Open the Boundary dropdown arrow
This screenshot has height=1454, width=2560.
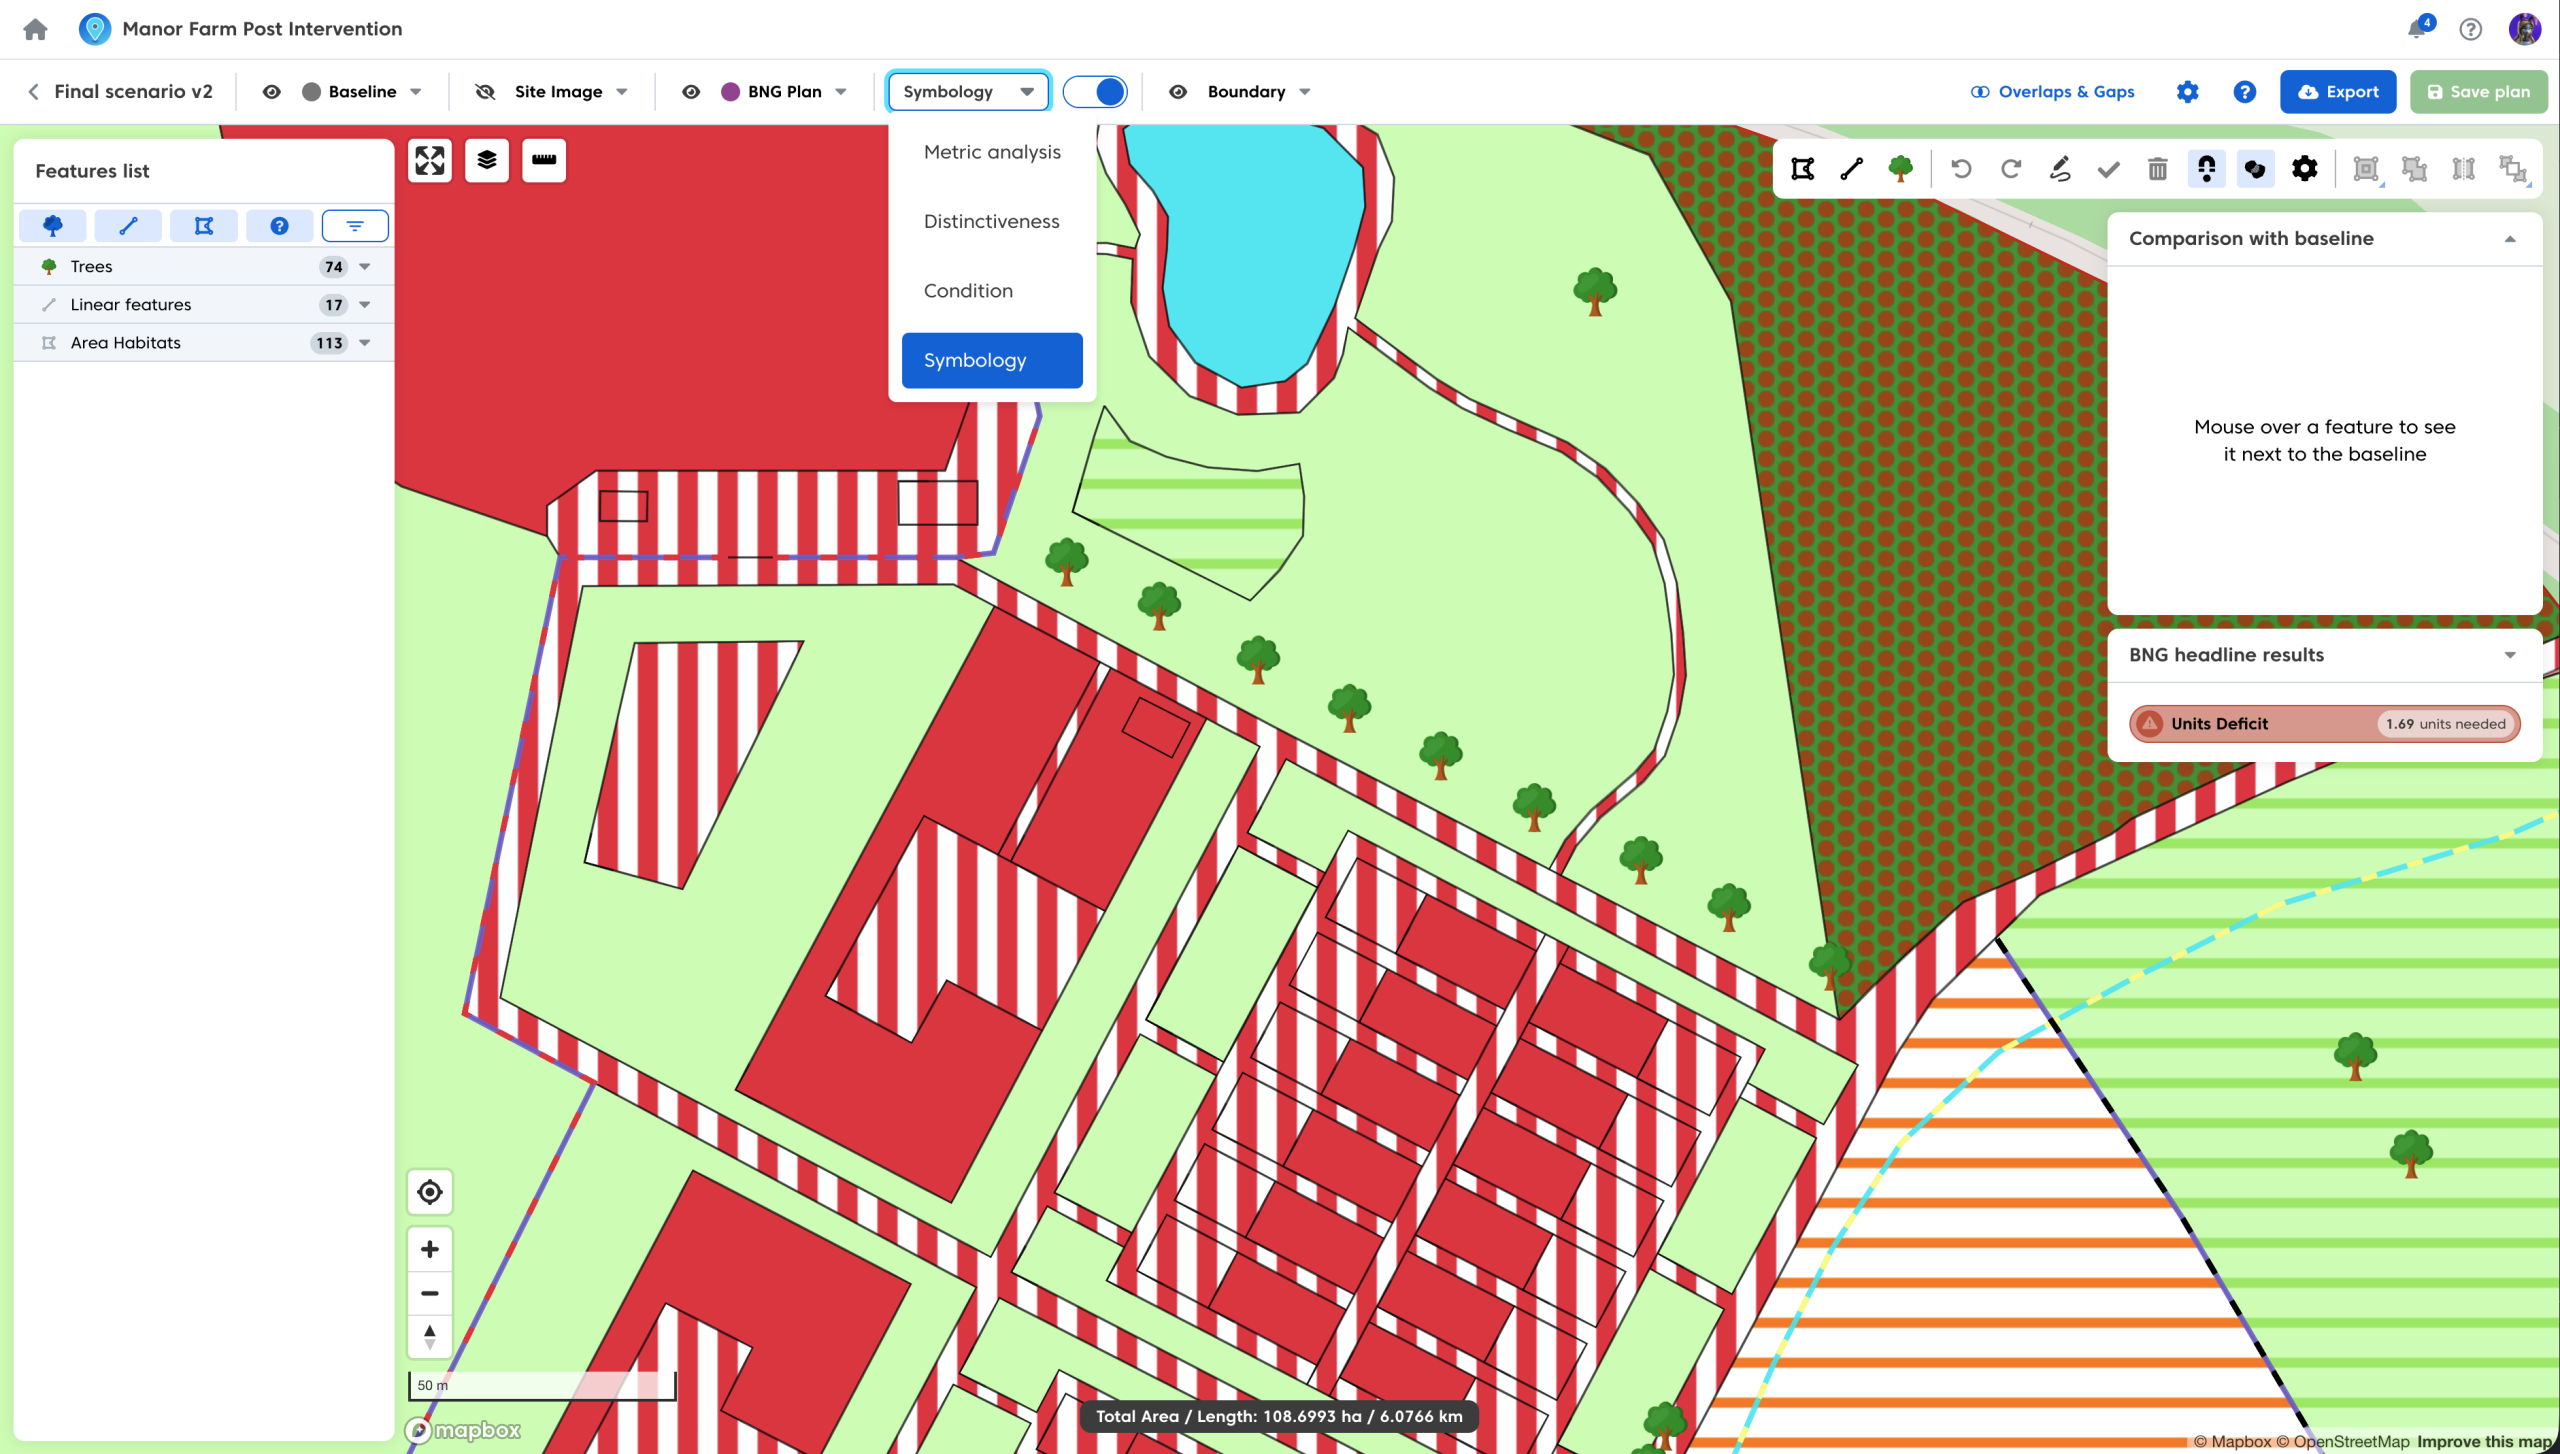[1305, 92]
